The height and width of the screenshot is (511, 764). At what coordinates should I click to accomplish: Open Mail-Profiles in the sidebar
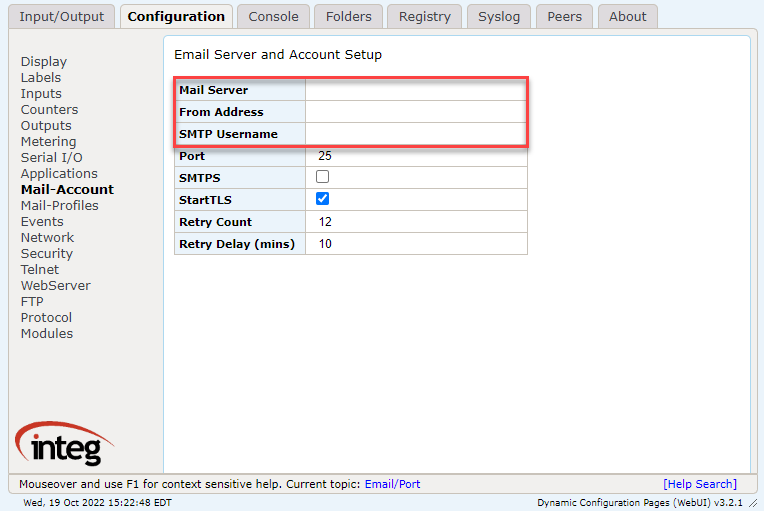(x=60, y=205)
